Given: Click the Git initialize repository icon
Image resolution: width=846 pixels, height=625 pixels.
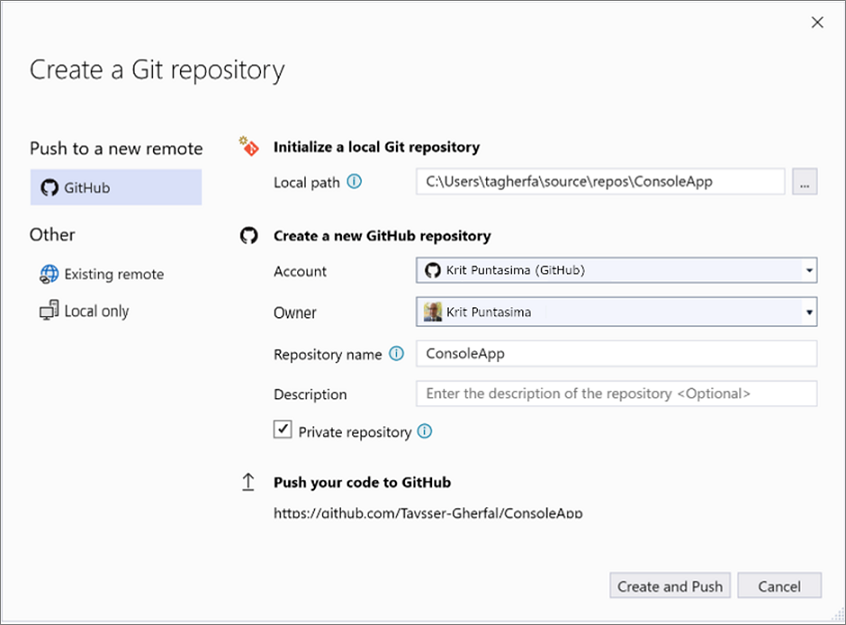Looking at the screenshot, I should pos(249,146).
